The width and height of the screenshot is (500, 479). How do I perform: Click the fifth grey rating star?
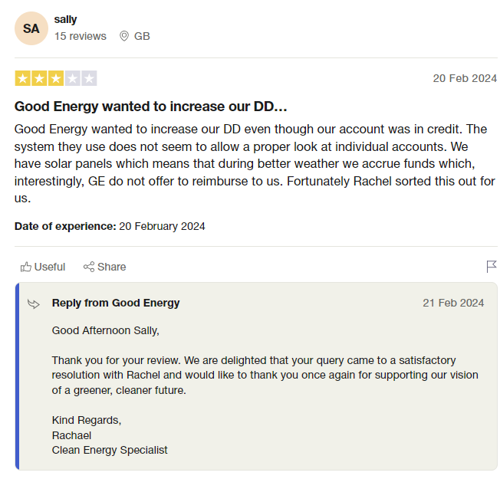coord(89,79)
